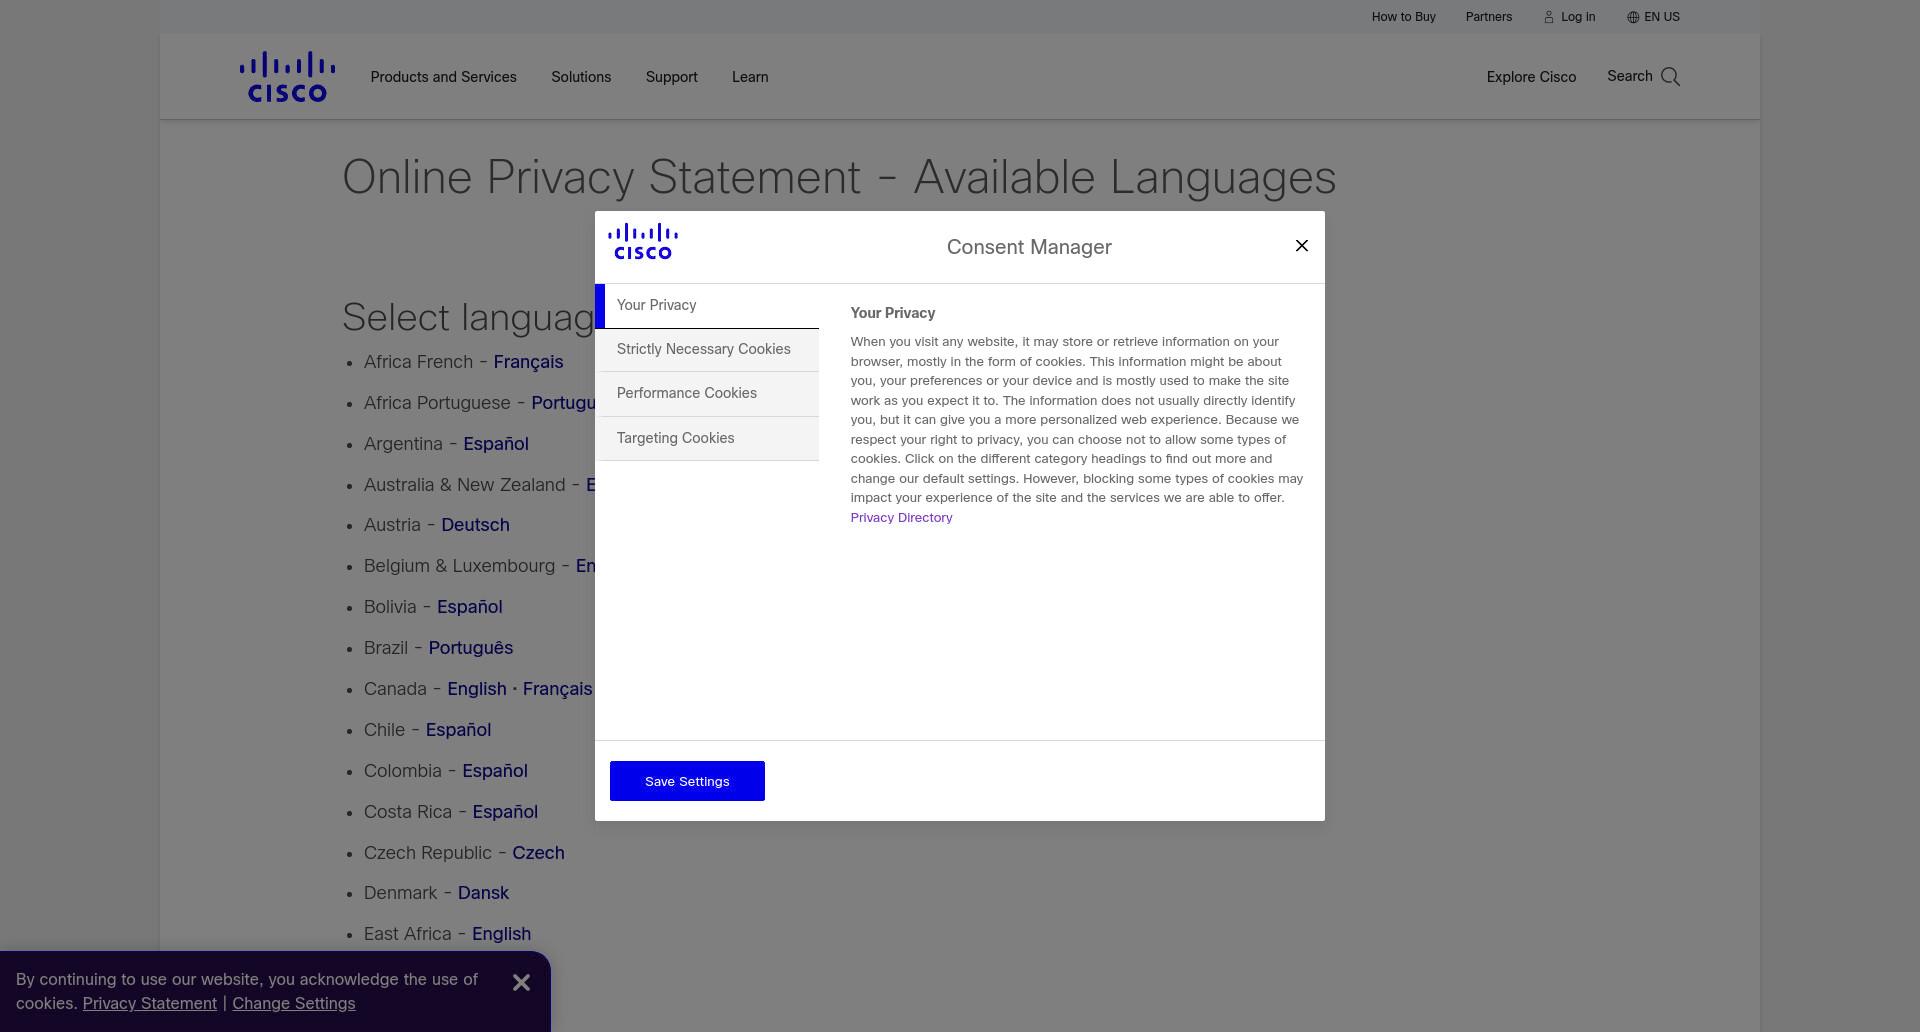The width and height of the screenshot is (1920, 1032).
Task: Open Bolivia Español link
Action: (469, 607)
